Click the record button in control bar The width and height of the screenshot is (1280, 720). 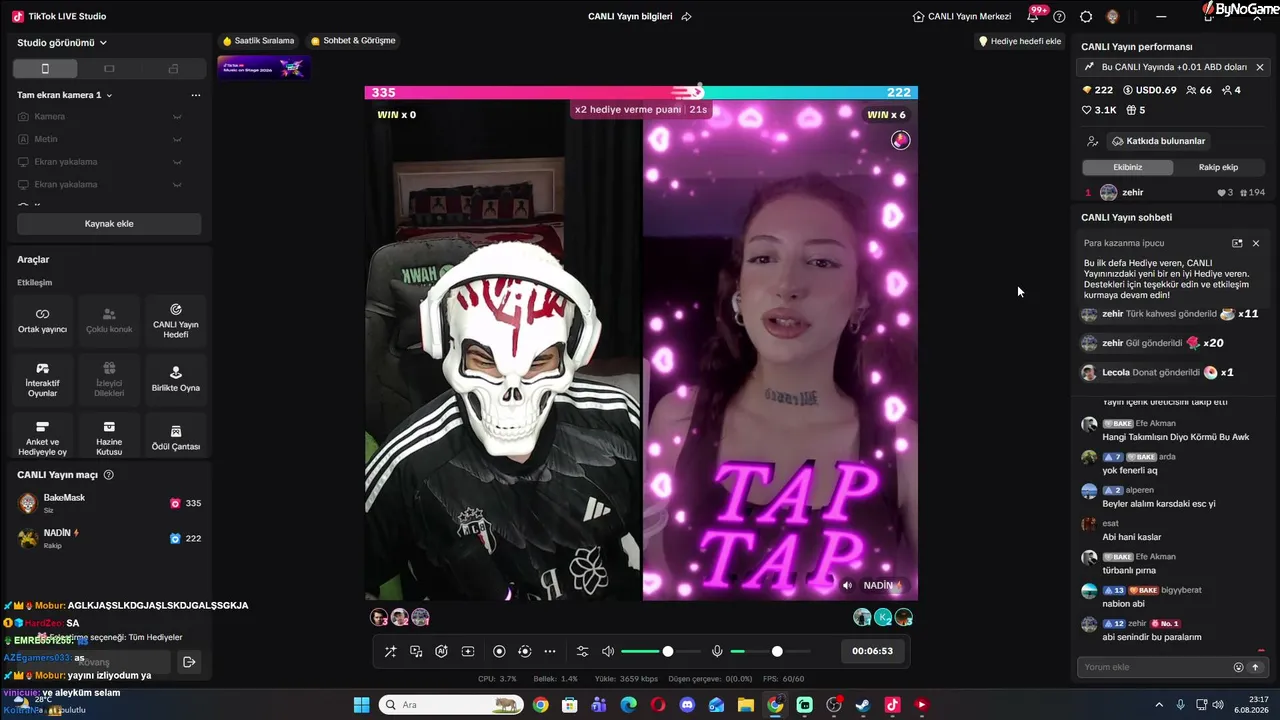(x=499, y=651)
